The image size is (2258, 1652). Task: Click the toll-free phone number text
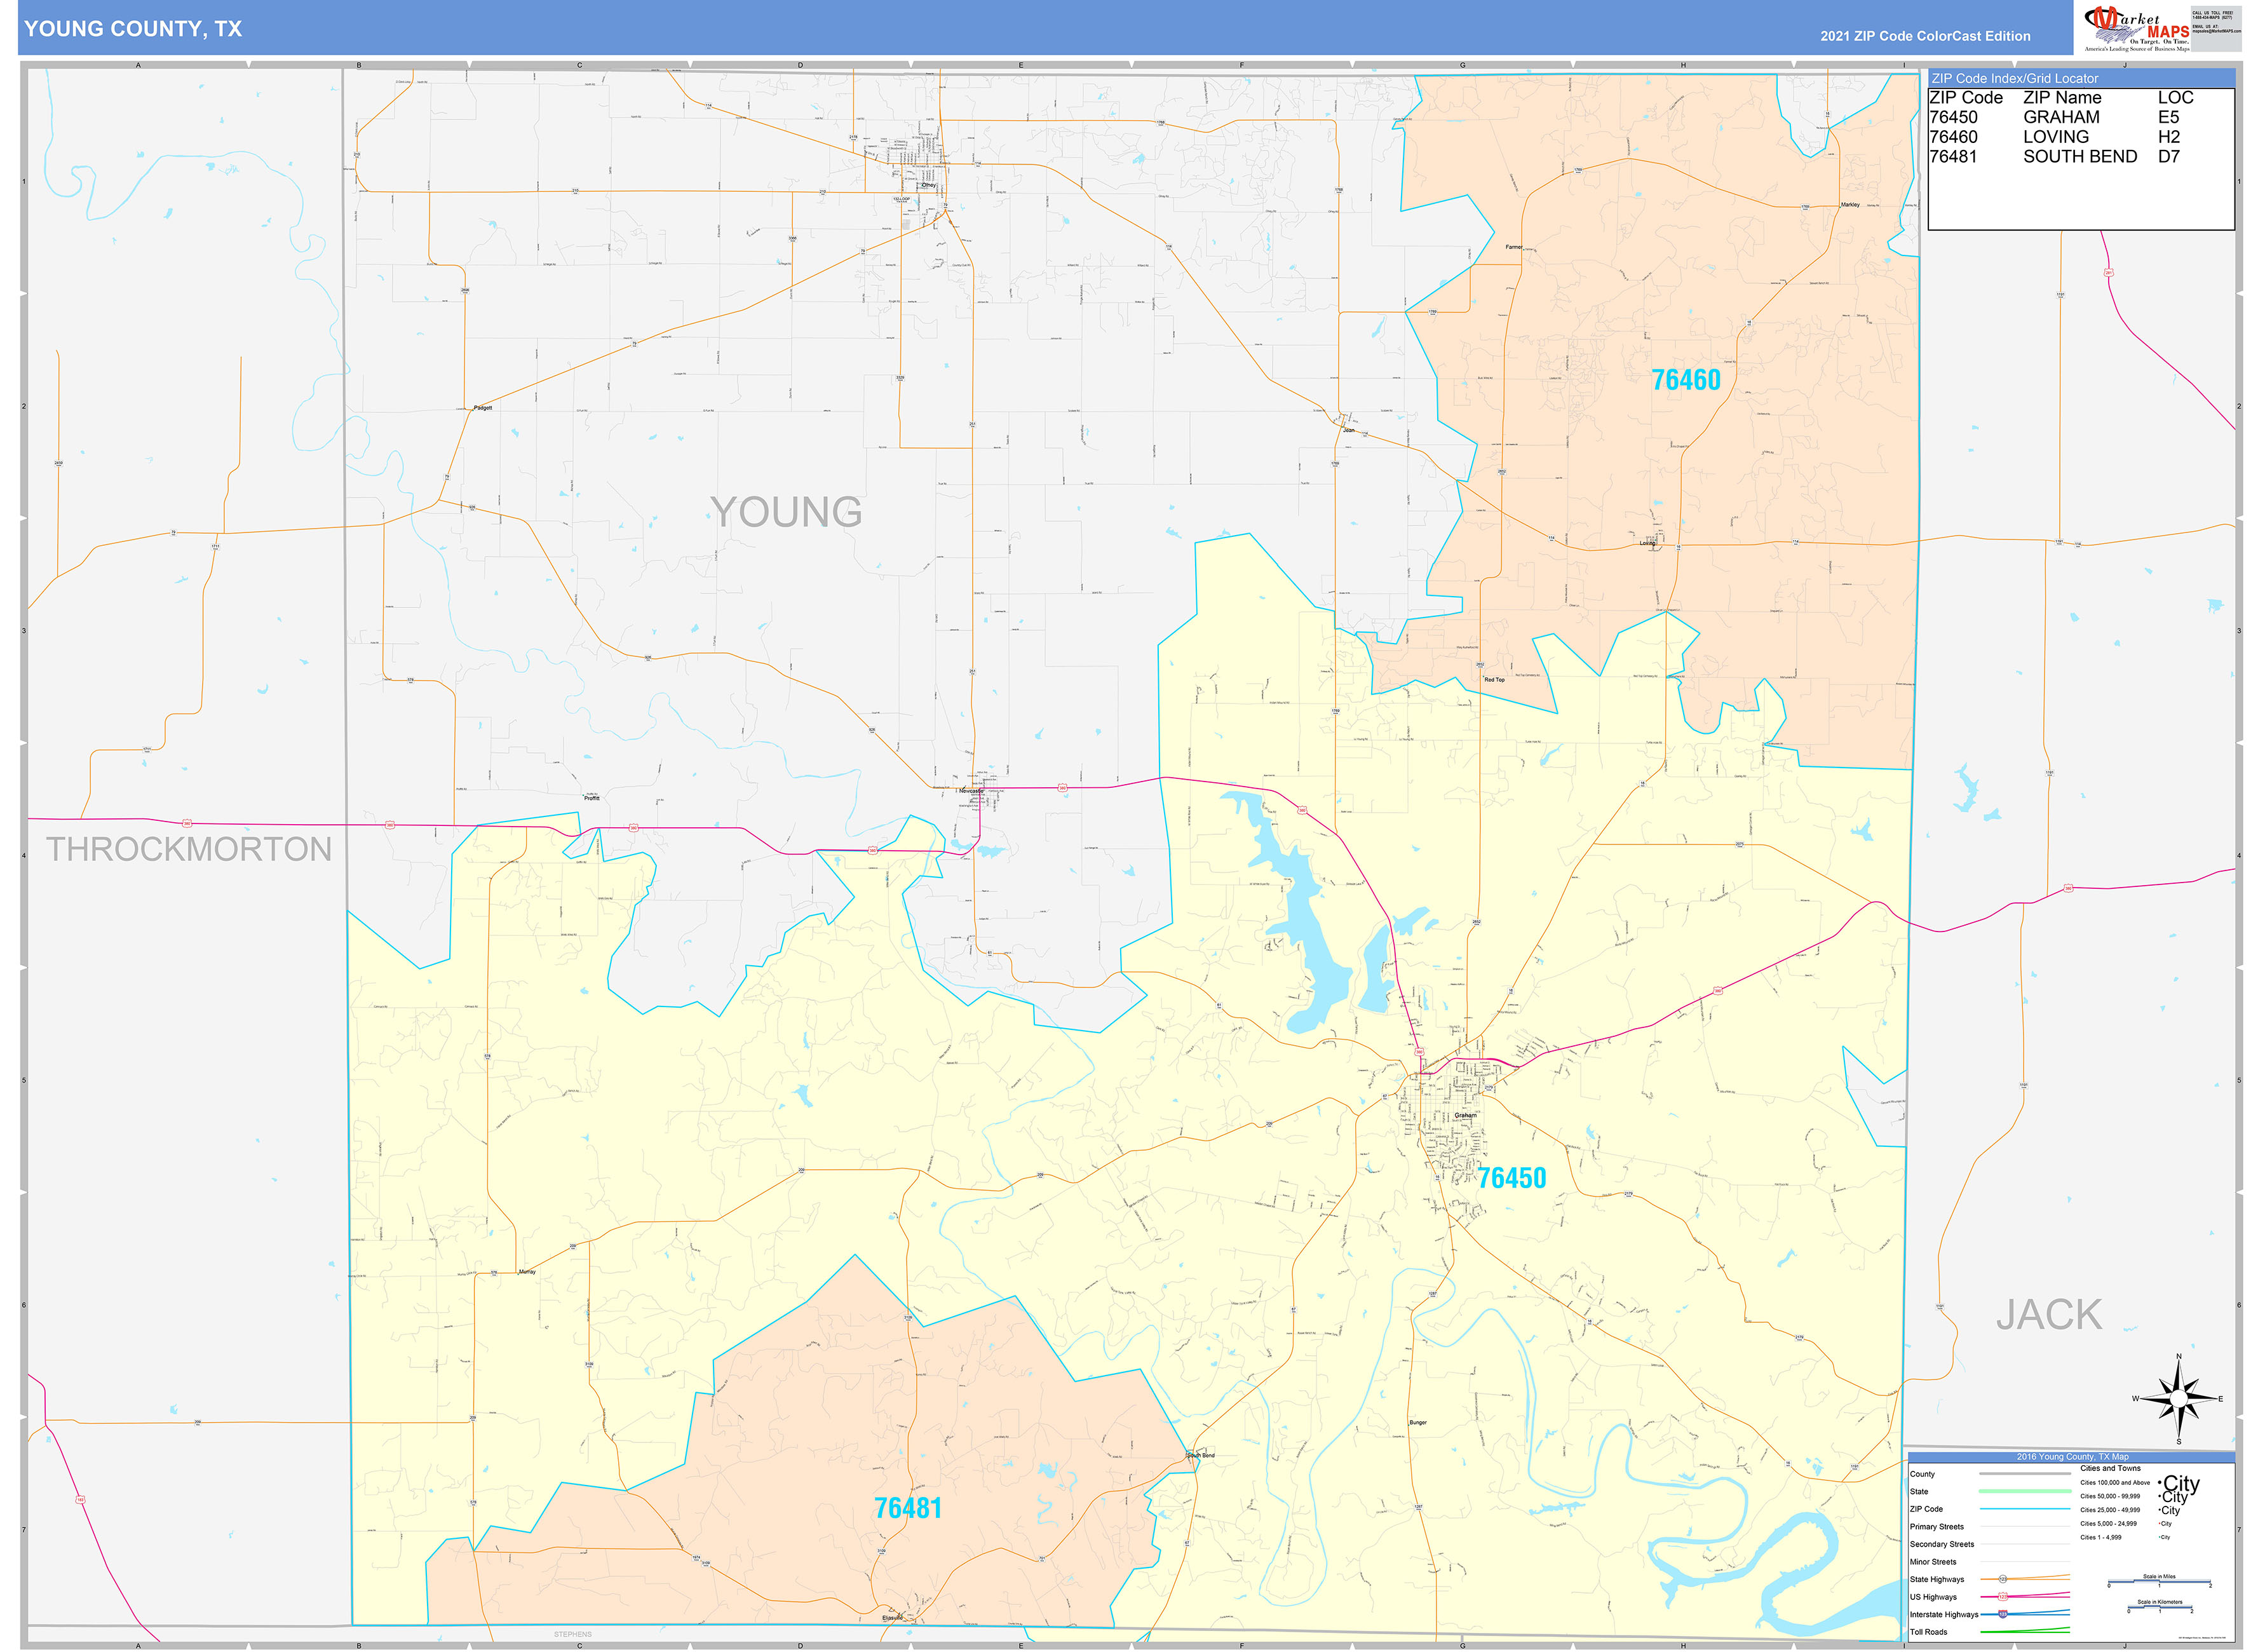pos(2213,17)
